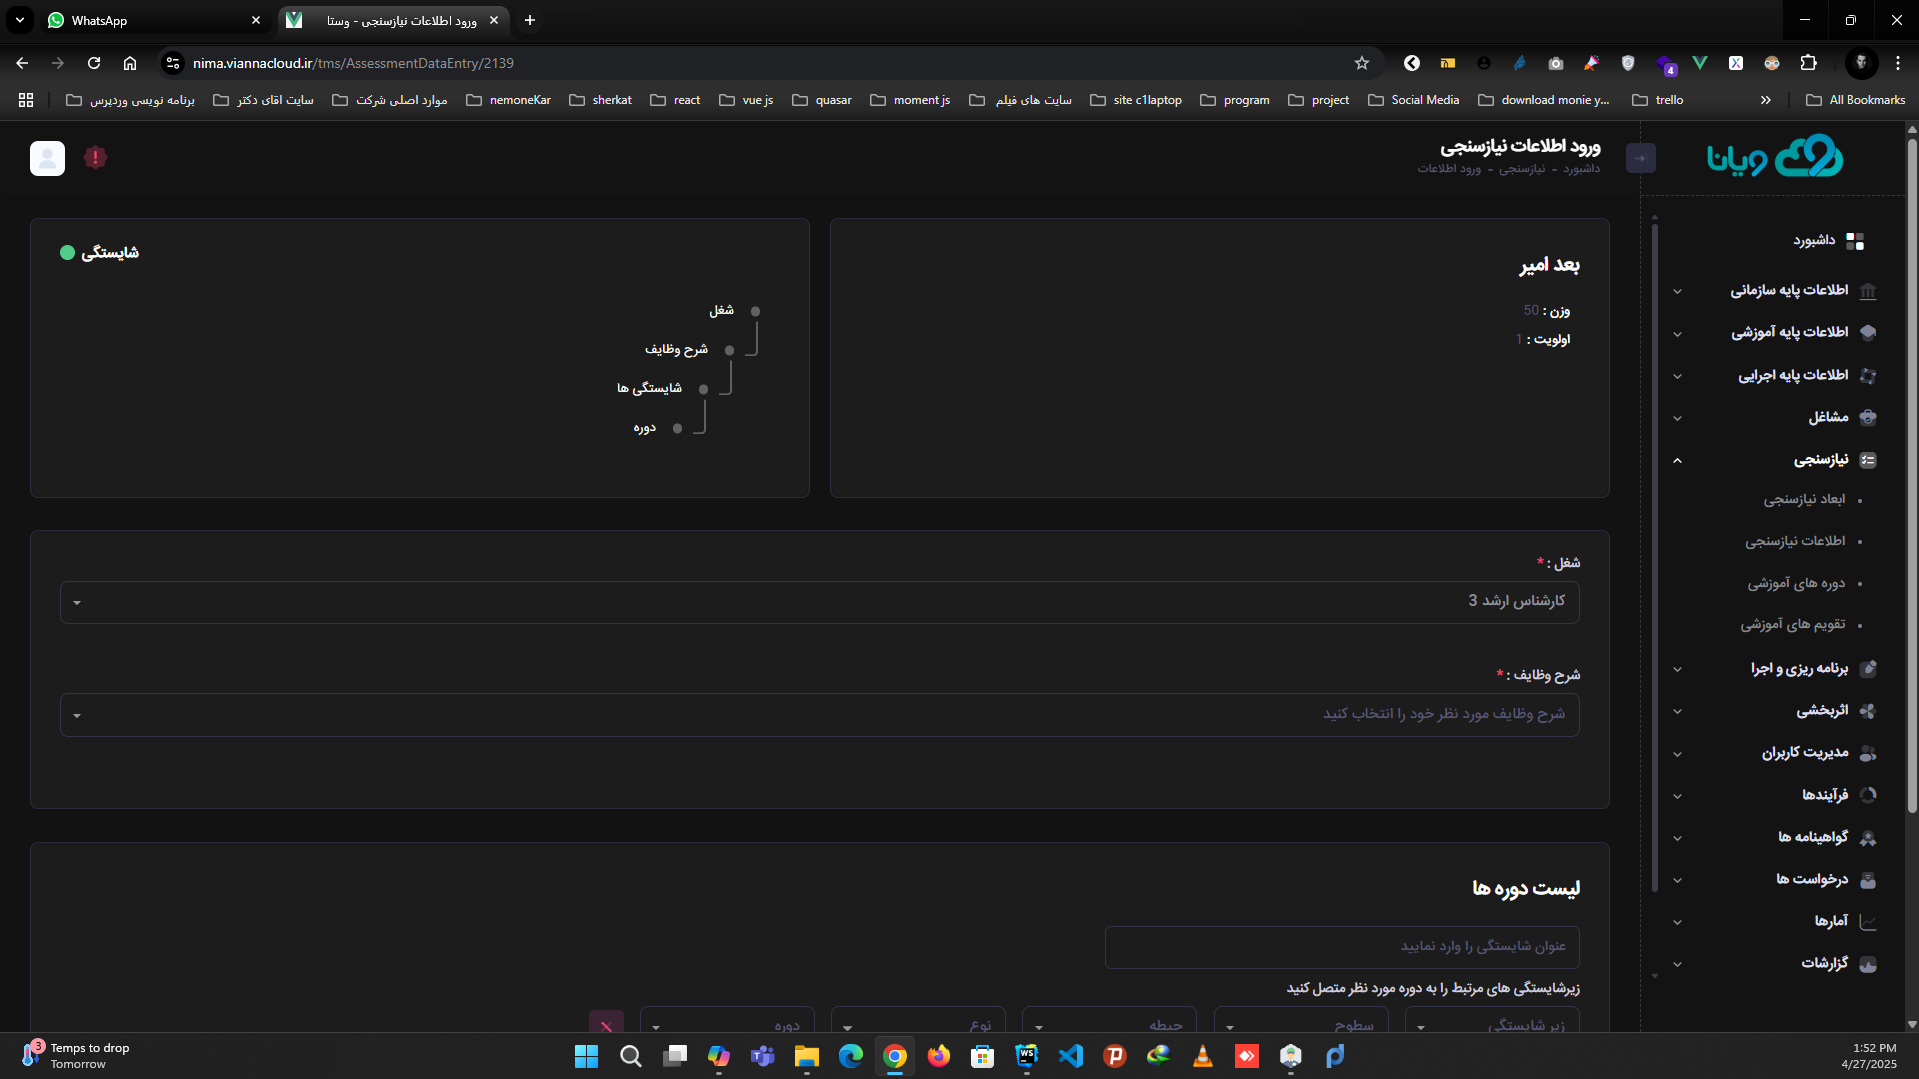The image size is (1919, 1079).
Task: Click the عنوان شایستگی input field
Action: [x=1341, y=946]
